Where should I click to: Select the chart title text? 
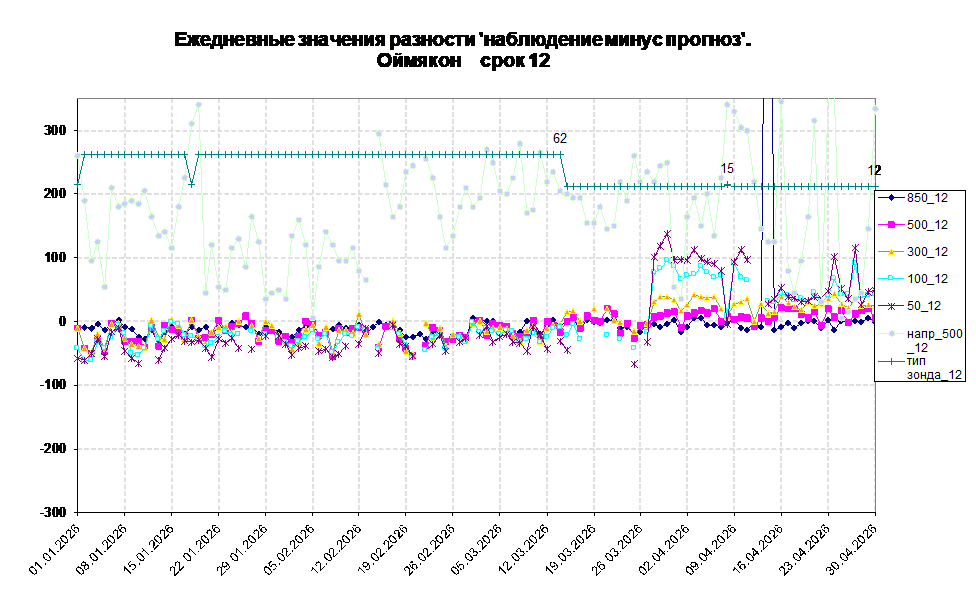pos(462,40)
